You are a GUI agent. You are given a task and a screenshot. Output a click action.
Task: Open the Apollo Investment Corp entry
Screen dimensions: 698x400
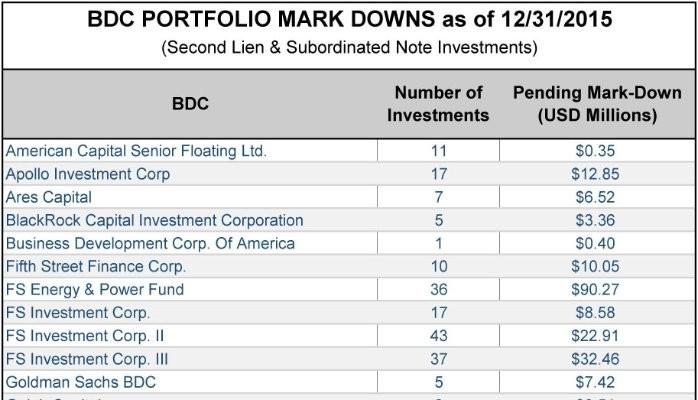pyautogui.click(x=88, y=174)
